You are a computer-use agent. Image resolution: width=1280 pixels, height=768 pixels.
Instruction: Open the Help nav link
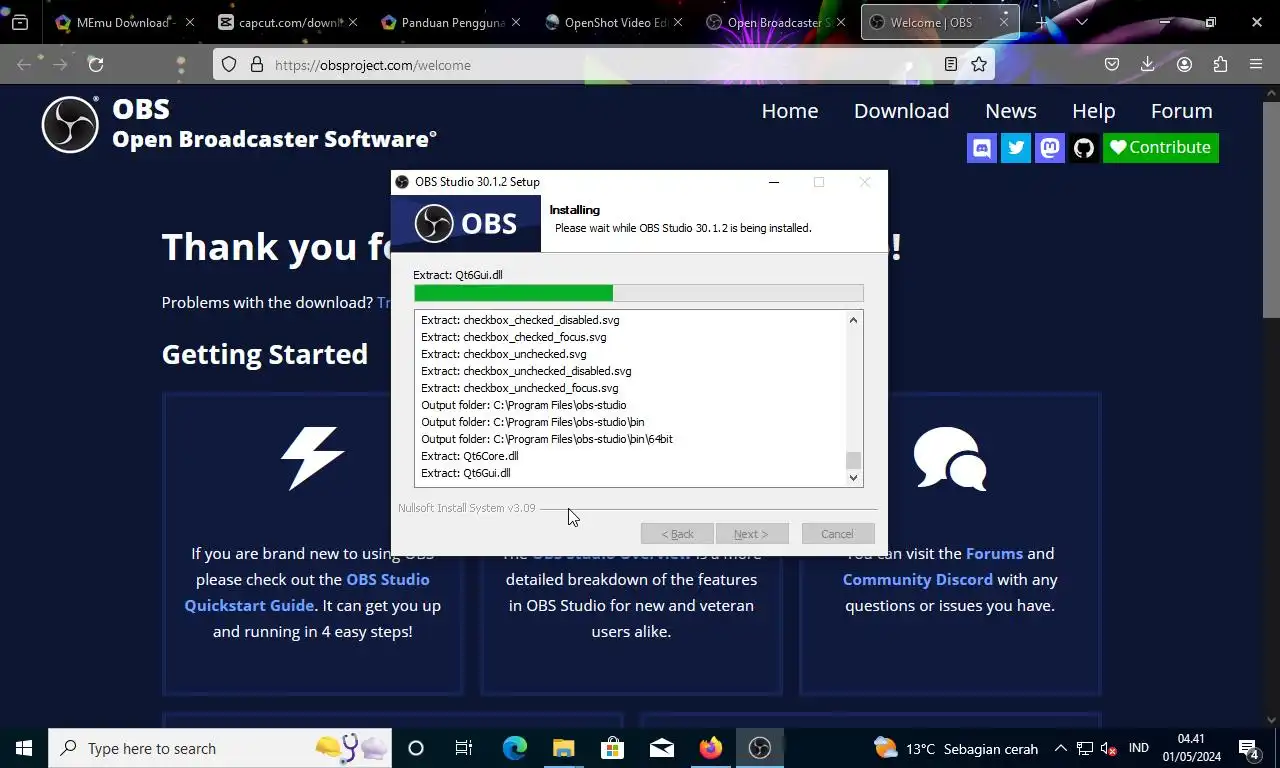(1093, 111)
